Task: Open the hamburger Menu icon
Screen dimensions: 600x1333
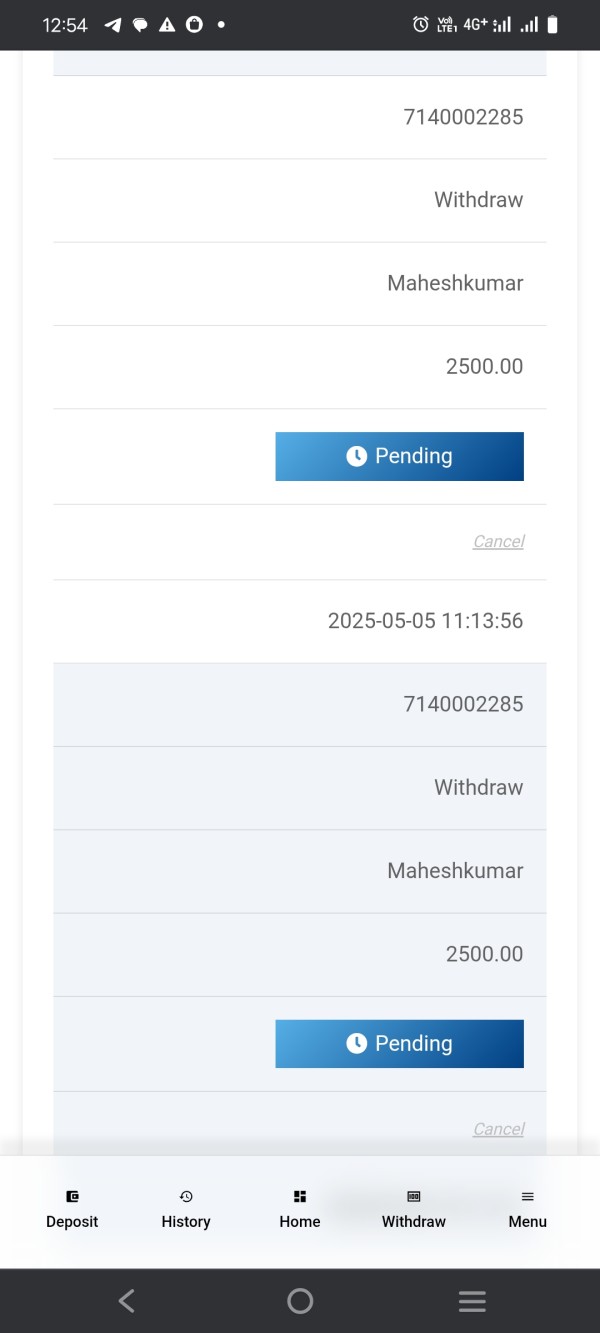Action: (x=527, y=1196)
